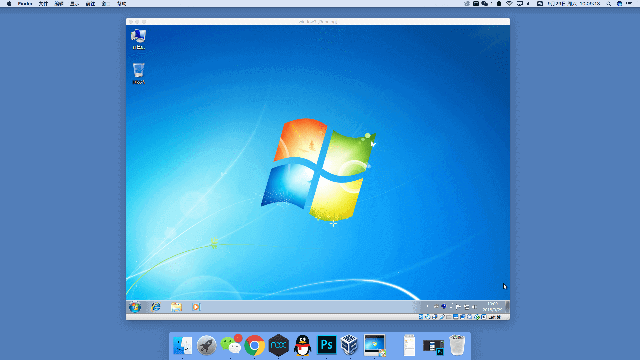Open WeChat from the Dock
The width and height of the screenshot is (640, 360).
(x=231, y=345)
